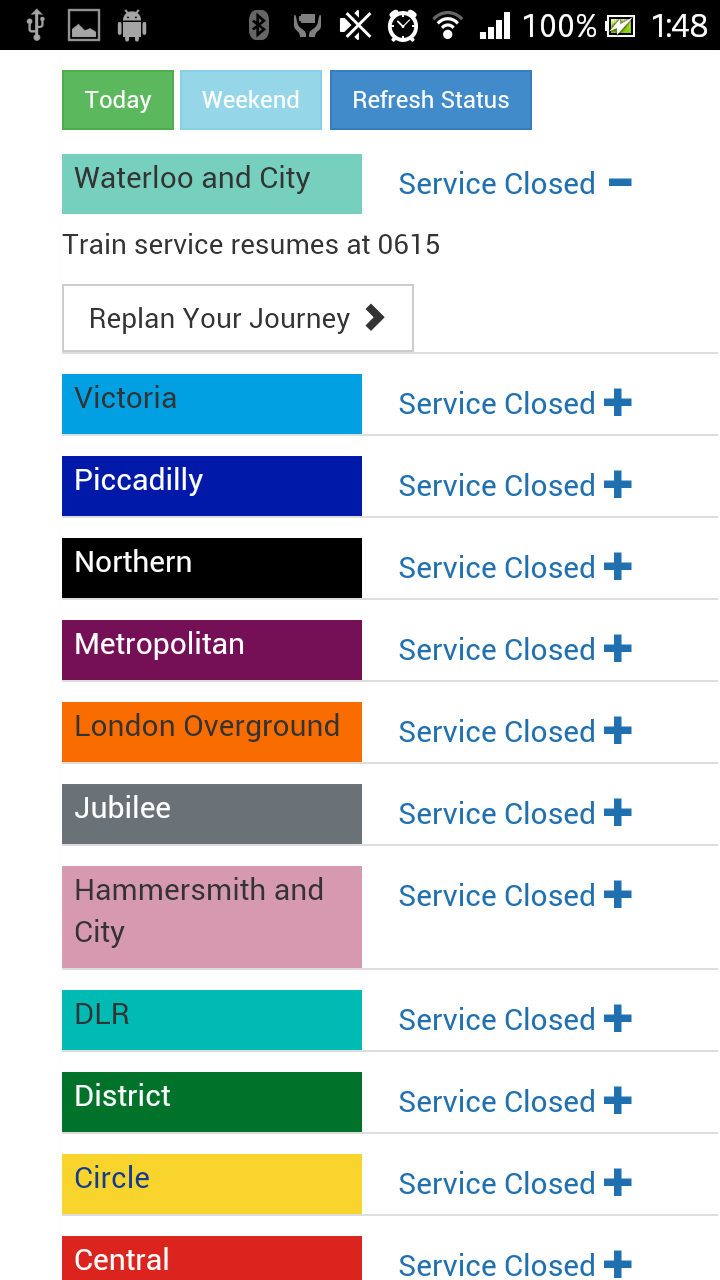Click the Service Closed link for Metropolitan
The height and width of the screenshot is (1280, 720).
497,649
